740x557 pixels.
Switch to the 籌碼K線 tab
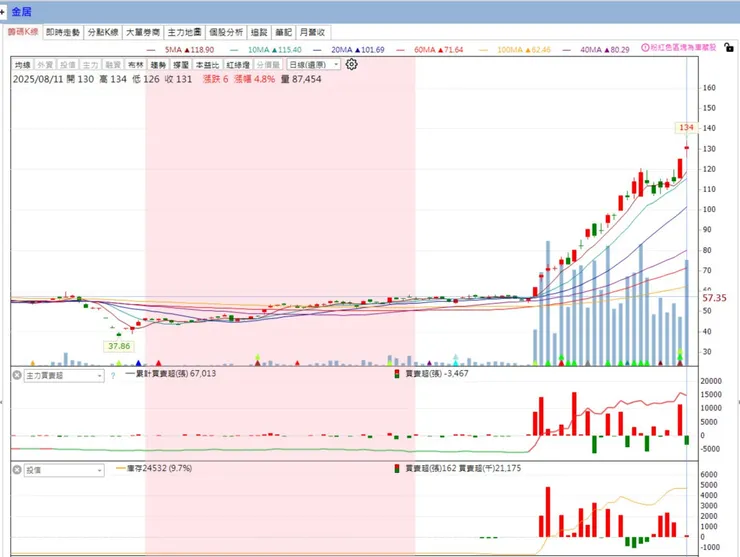(x=23, y=32)
